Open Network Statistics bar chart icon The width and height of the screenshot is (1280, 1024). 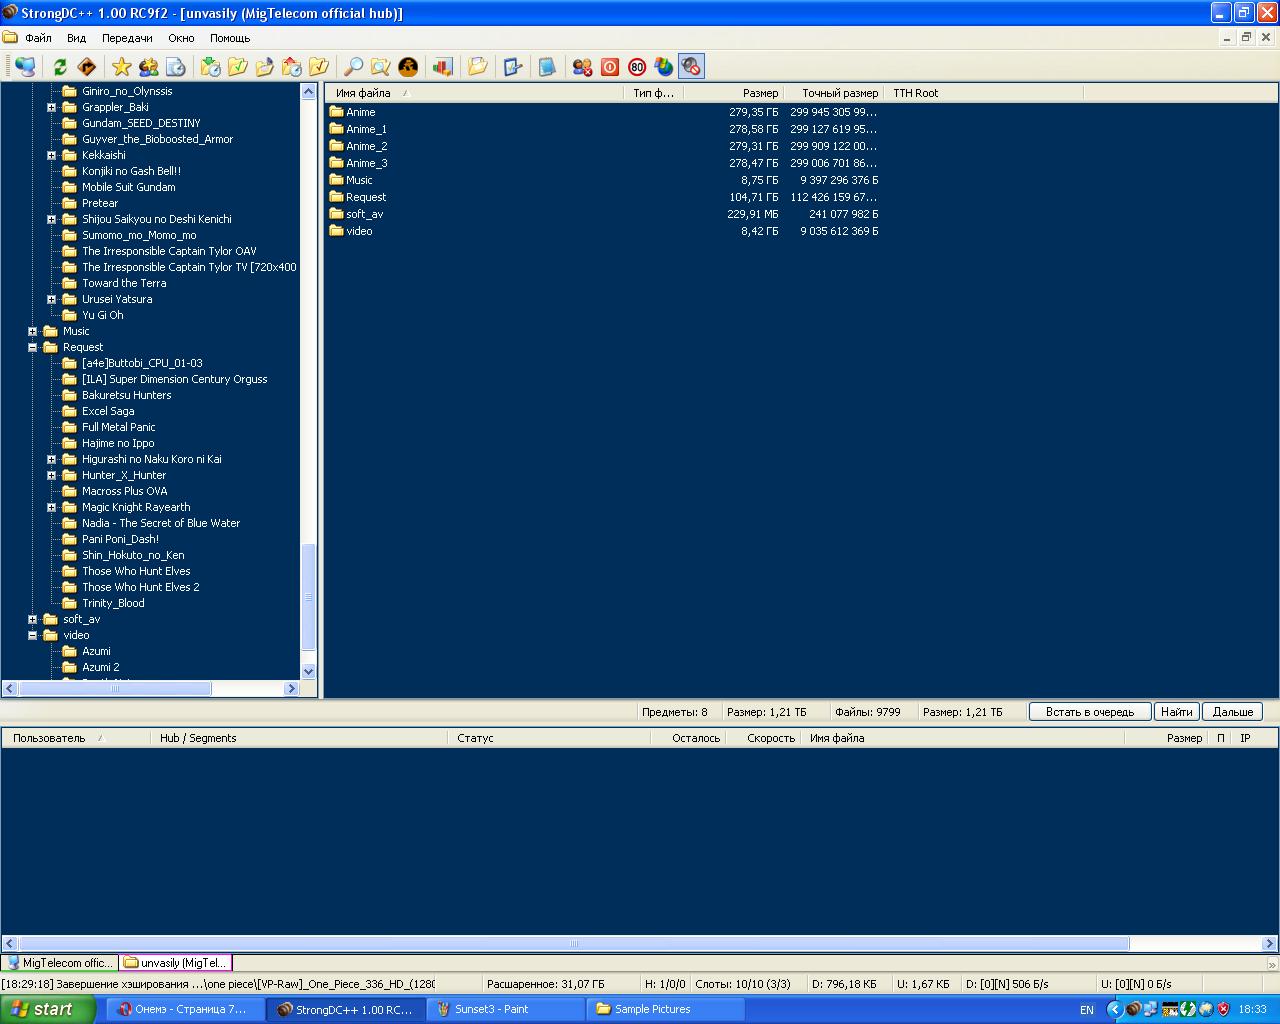(442, 67)
